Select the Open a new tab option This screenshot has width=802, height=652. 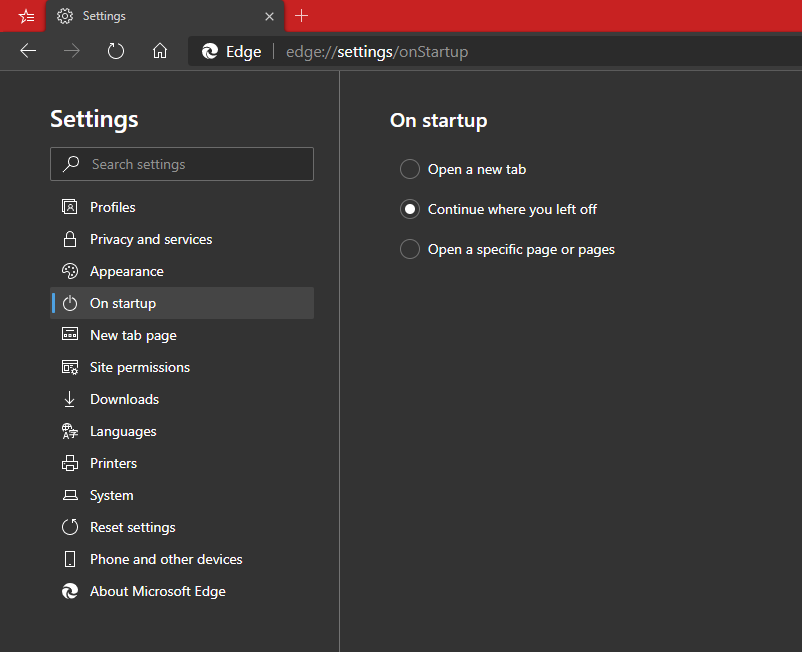click(410, 169)
